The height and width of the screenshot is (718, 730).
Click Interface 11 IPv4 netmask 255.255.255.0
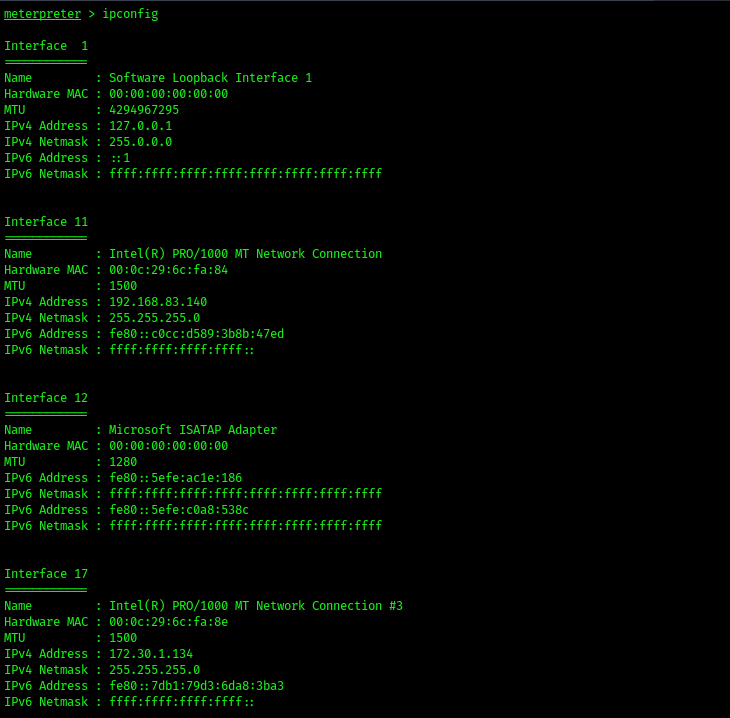(155, 318)
